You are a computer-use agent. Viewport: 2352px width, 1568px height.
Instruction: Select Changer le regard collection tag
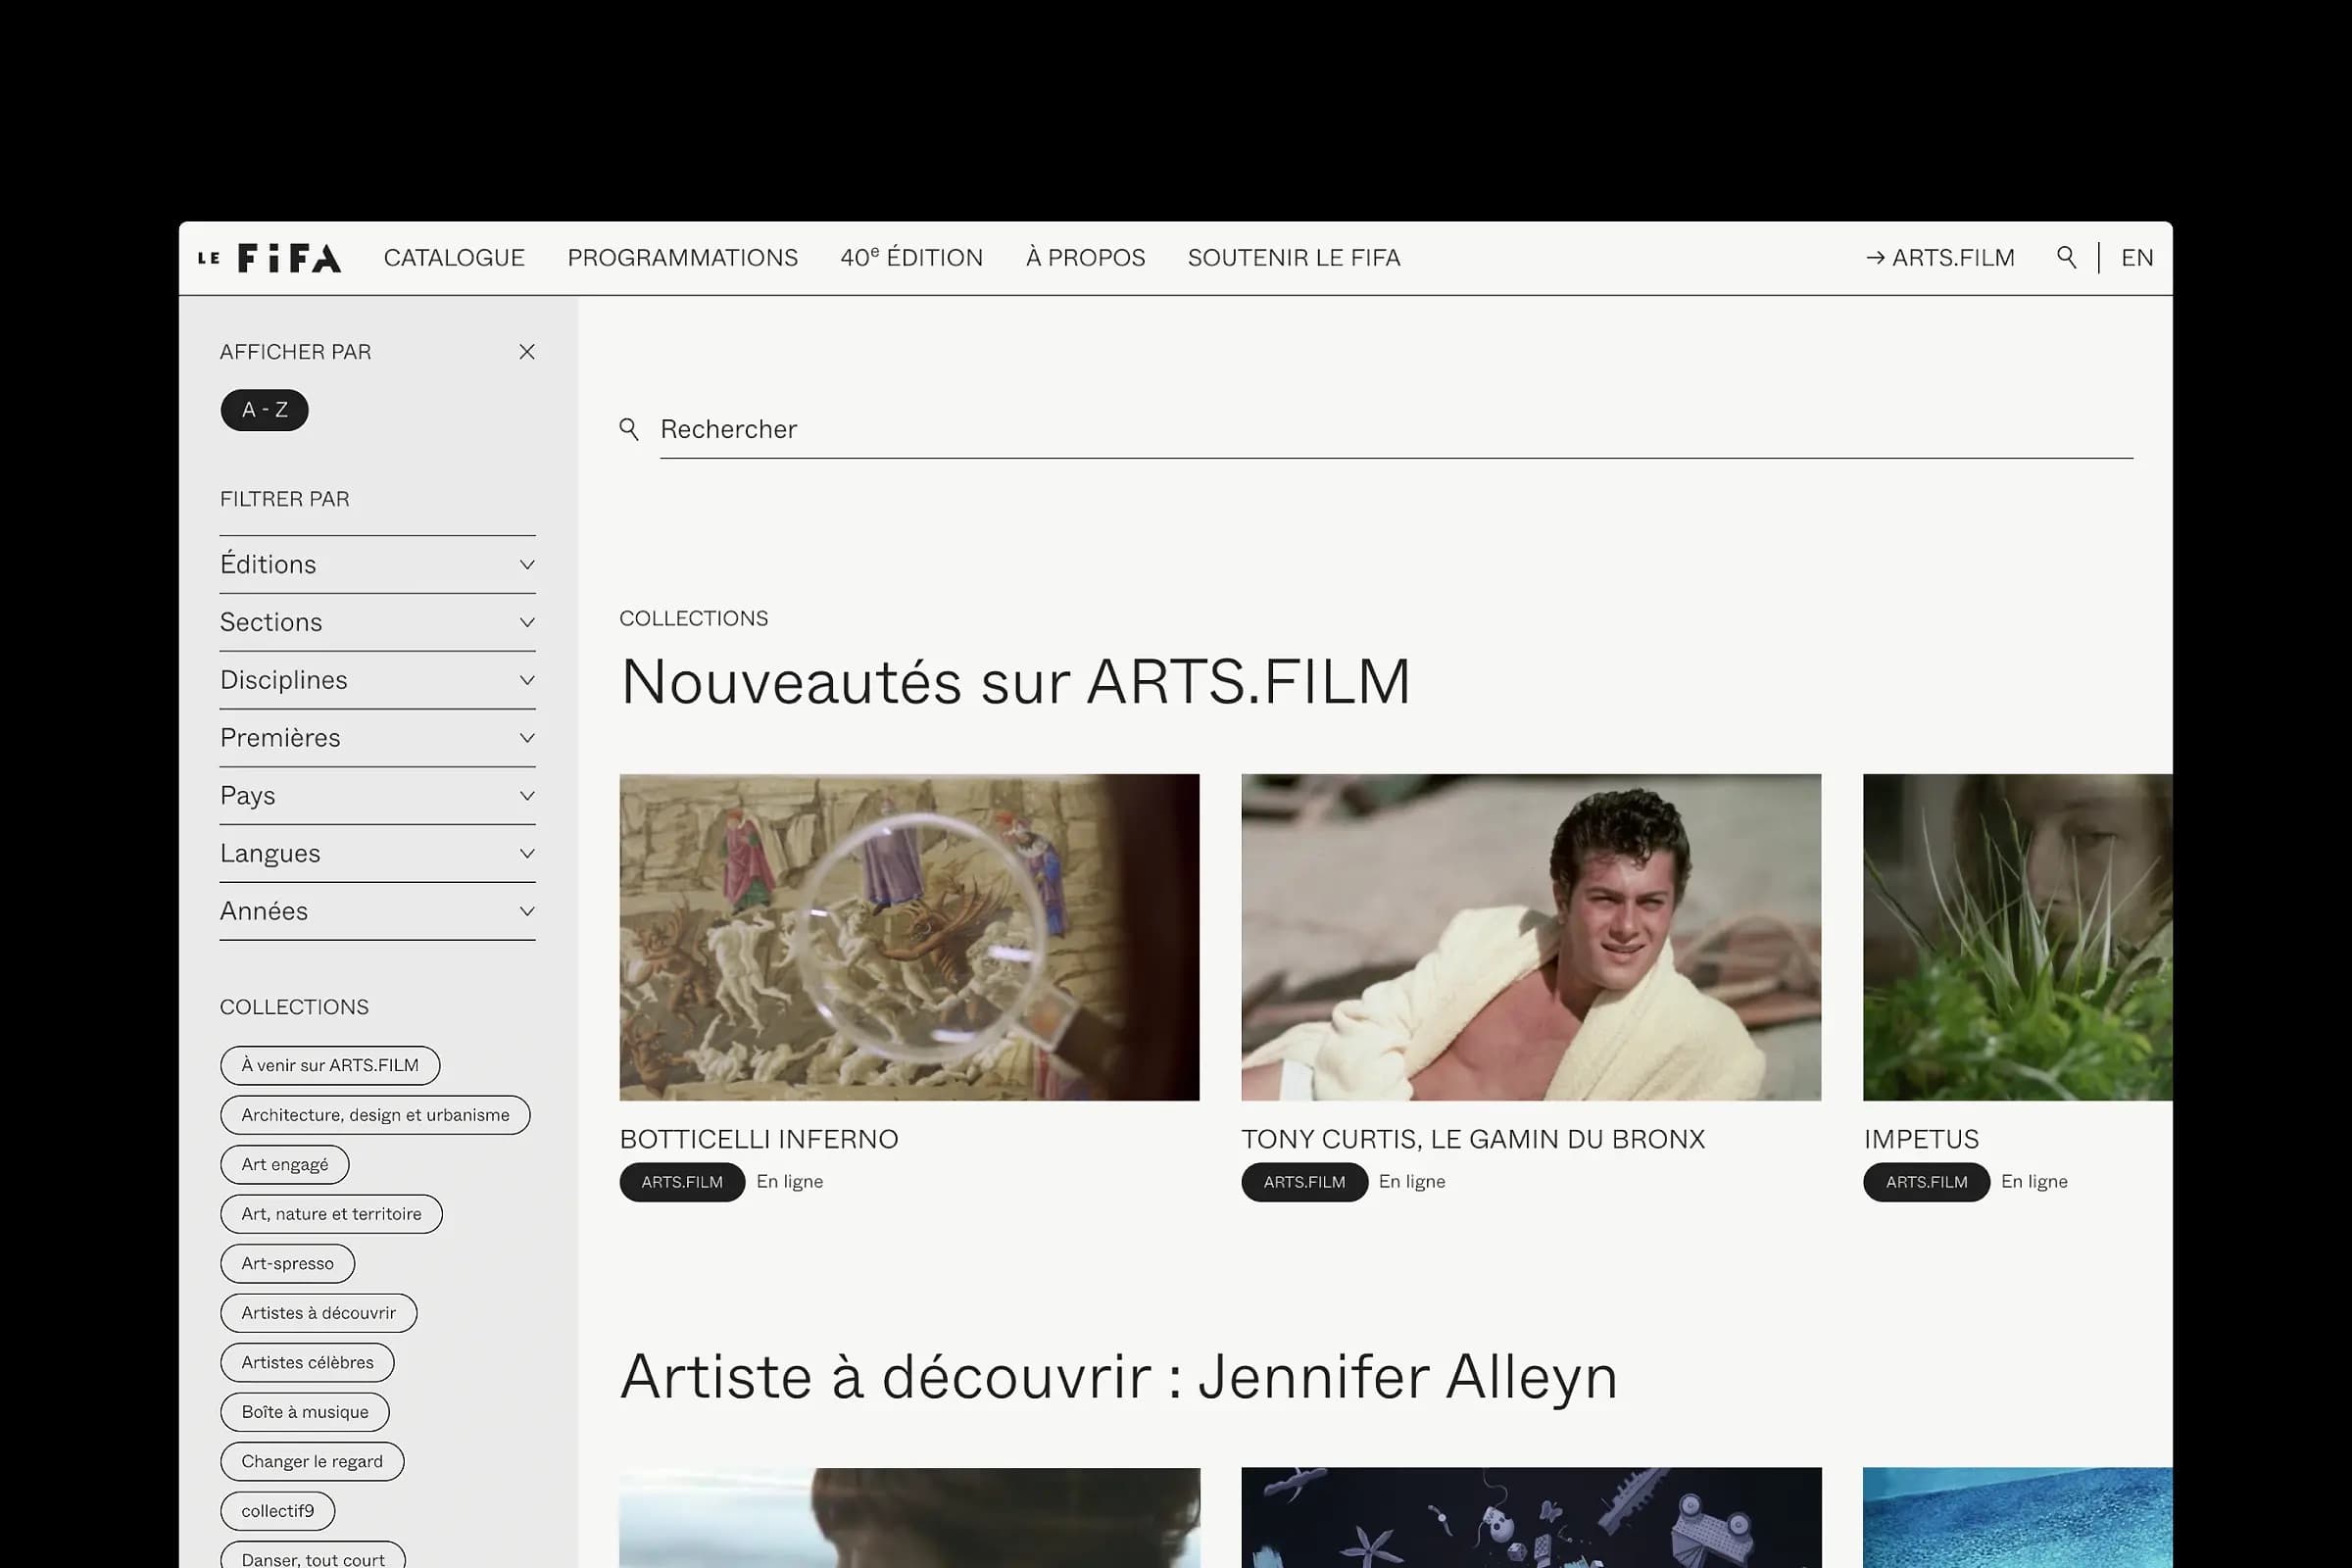point(312,1462)
